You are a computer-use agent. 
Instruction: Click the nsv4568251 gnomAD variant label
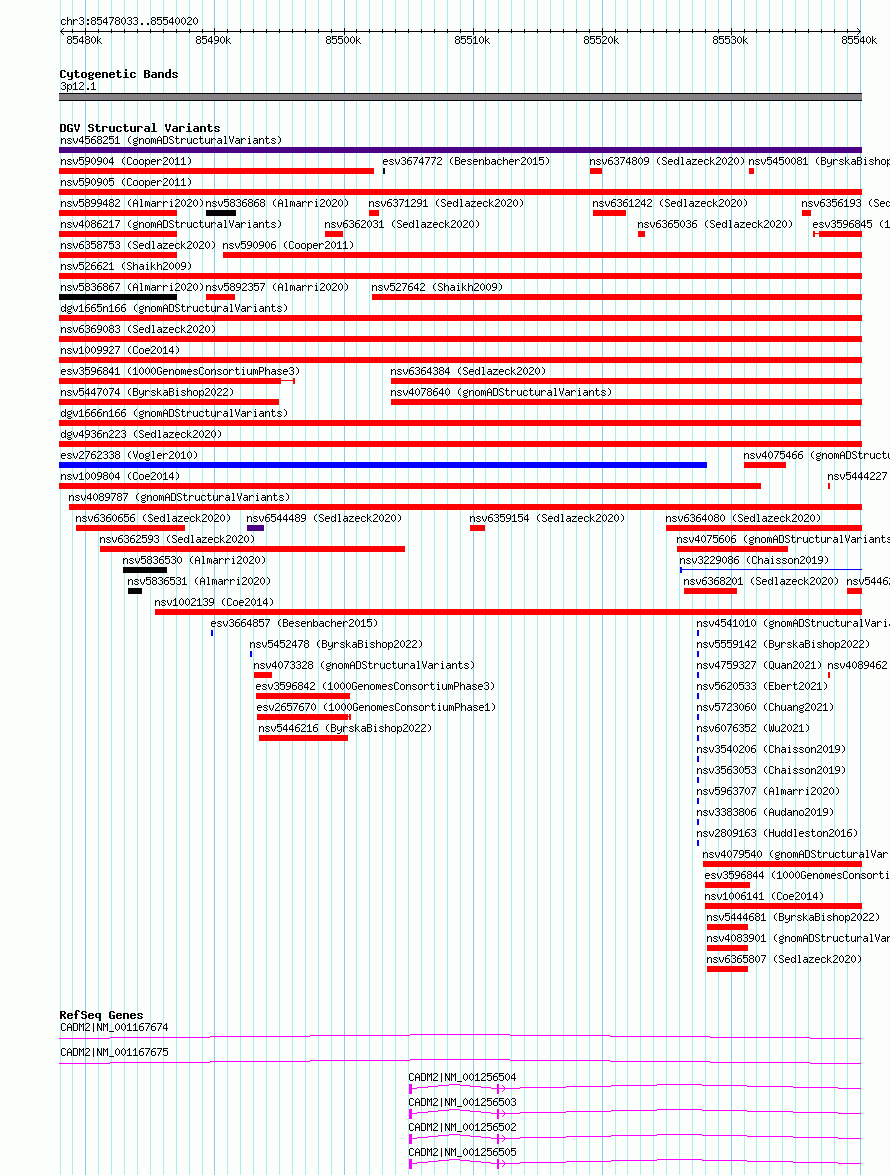click(171, 140)
